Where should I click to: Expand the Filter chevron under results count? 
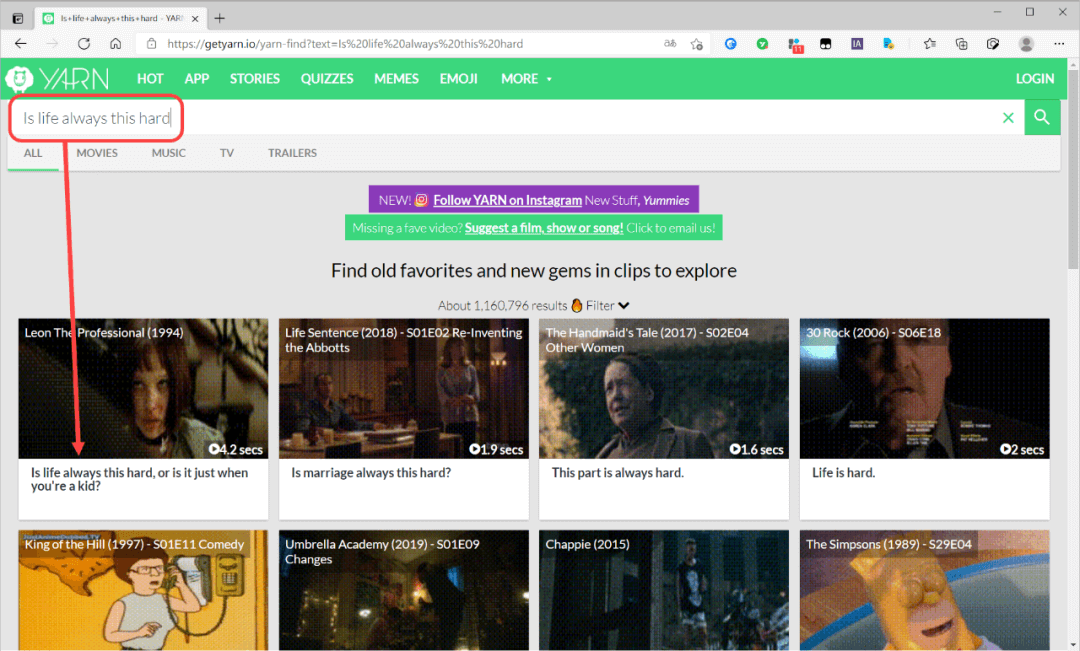pos(624,305)
